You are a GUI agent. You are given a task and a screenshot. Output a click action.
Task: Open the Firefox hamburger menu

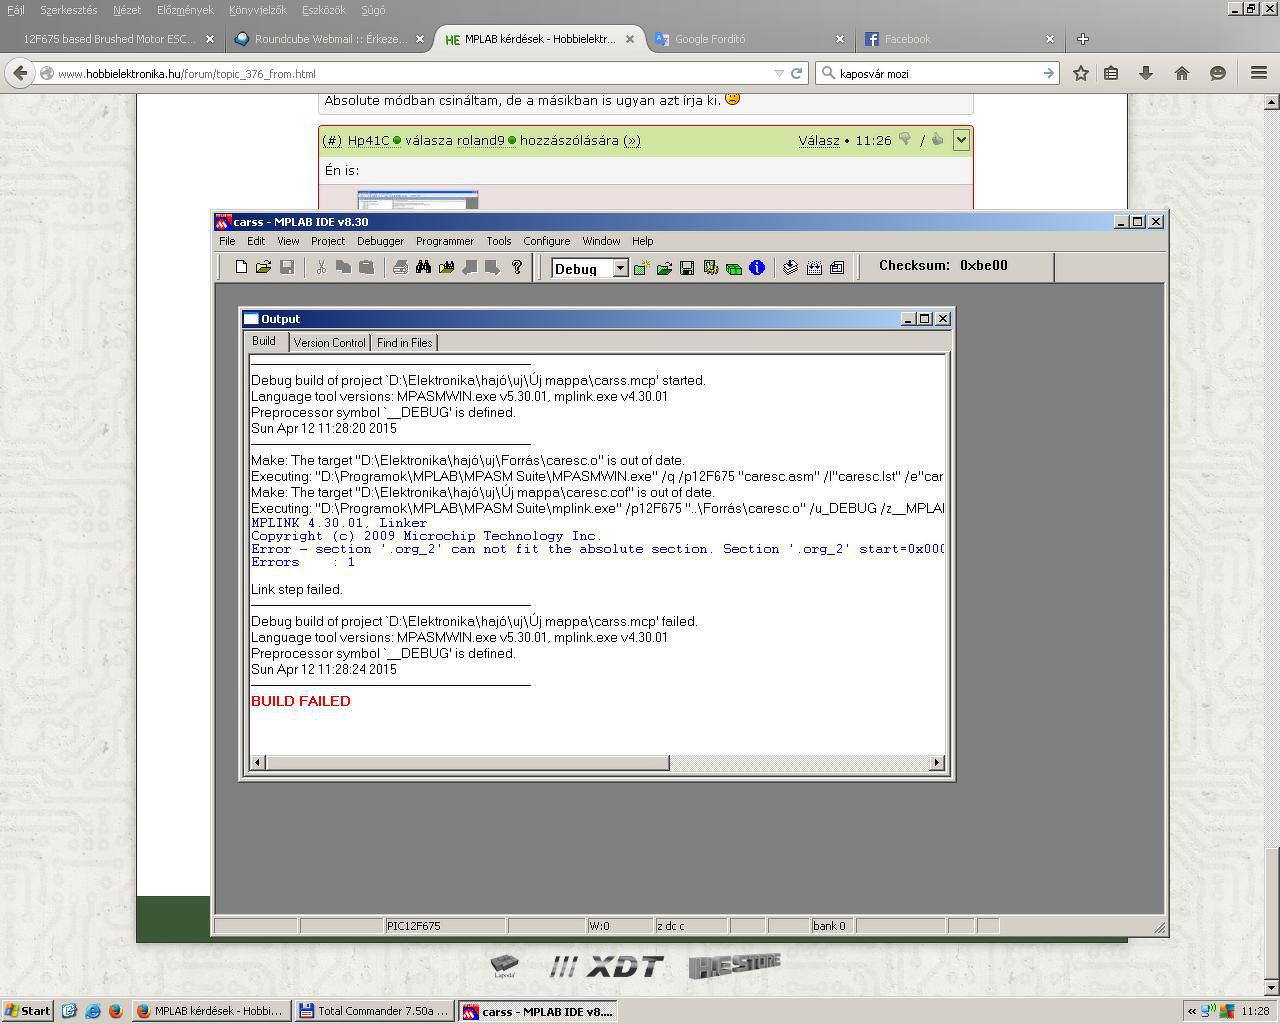coord(1259,73)
